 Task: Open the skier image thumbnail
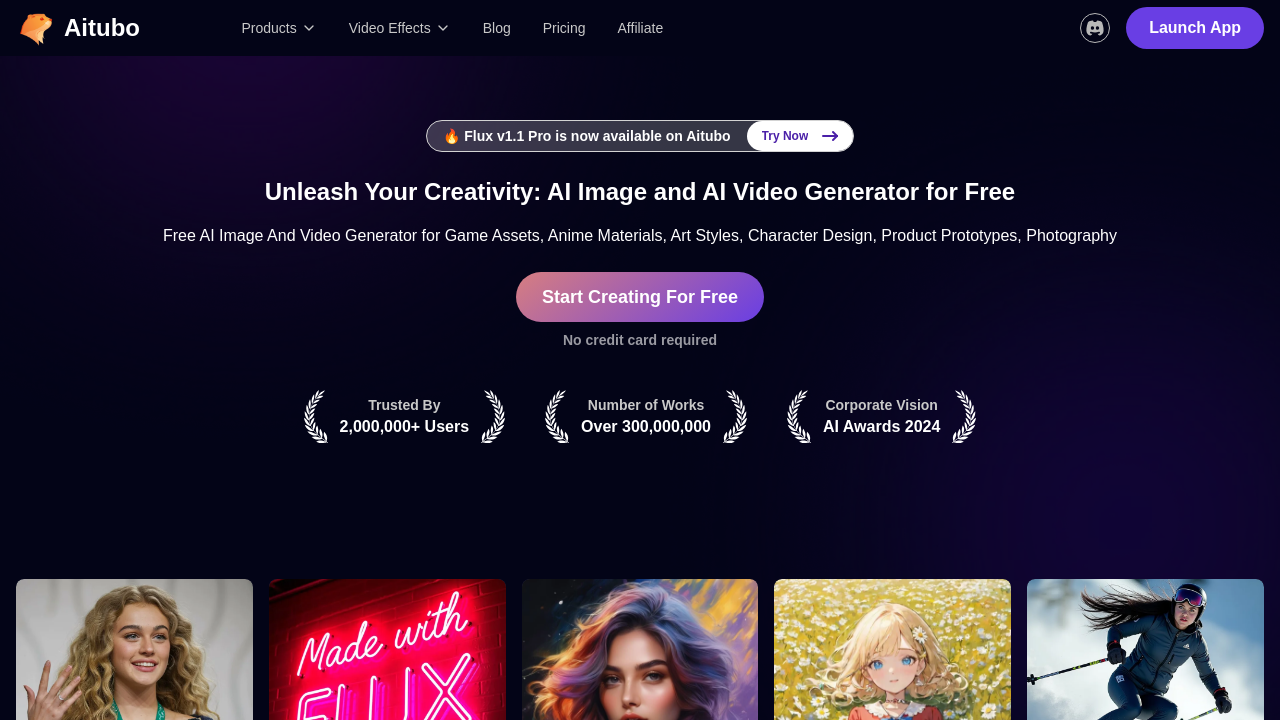tap(1145, 650)
